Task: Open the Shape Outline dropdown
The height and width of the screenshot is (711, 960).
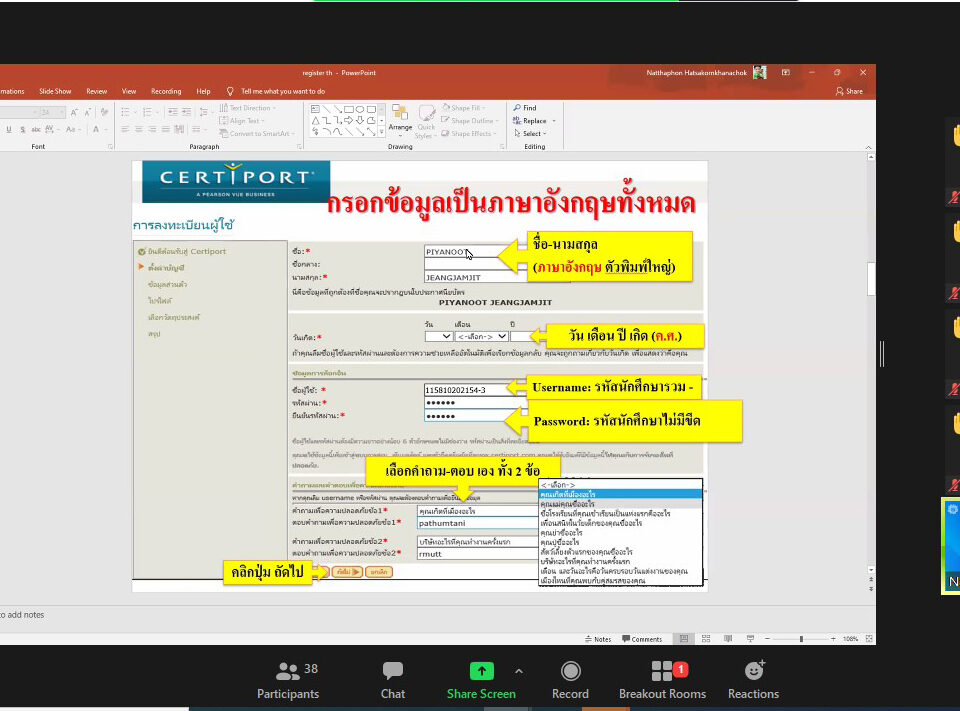Action: (468, 121)
